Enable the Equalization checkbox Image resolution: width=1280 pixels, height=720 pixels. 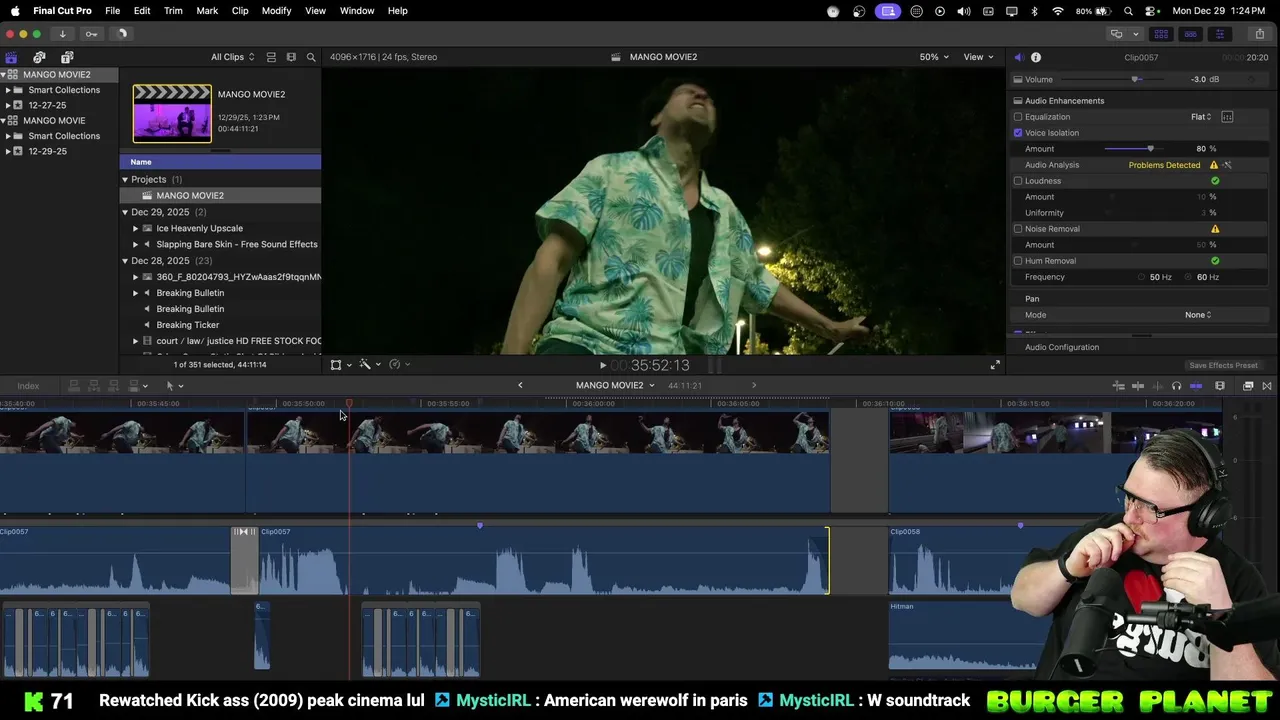coord(1018,117)
